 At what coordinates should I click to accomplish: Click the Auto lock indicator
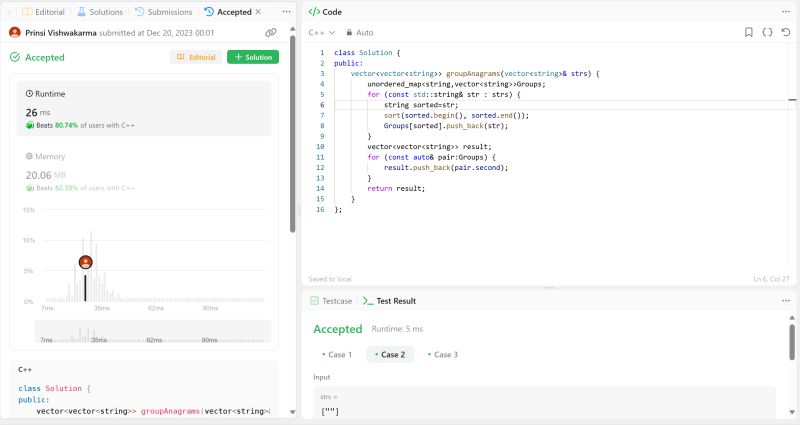(360, 33)
